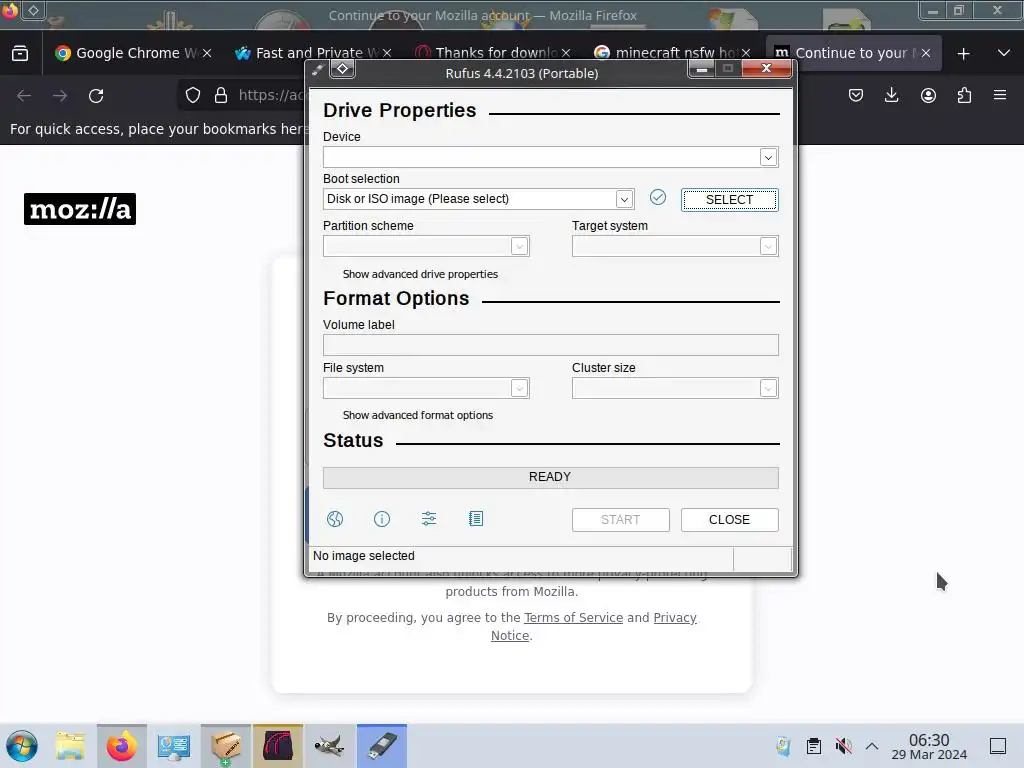
Task: Click the muted volume tray icon
Action: tap(843, 746)
